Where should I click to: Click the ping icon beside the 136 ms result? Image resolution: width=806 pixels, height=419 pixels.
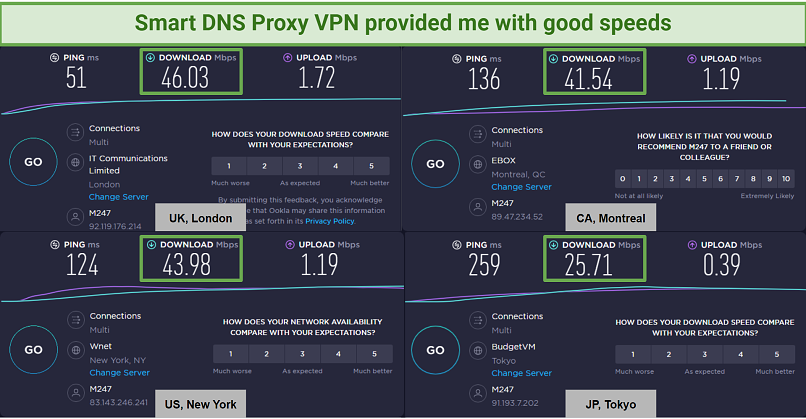[456, 59]
